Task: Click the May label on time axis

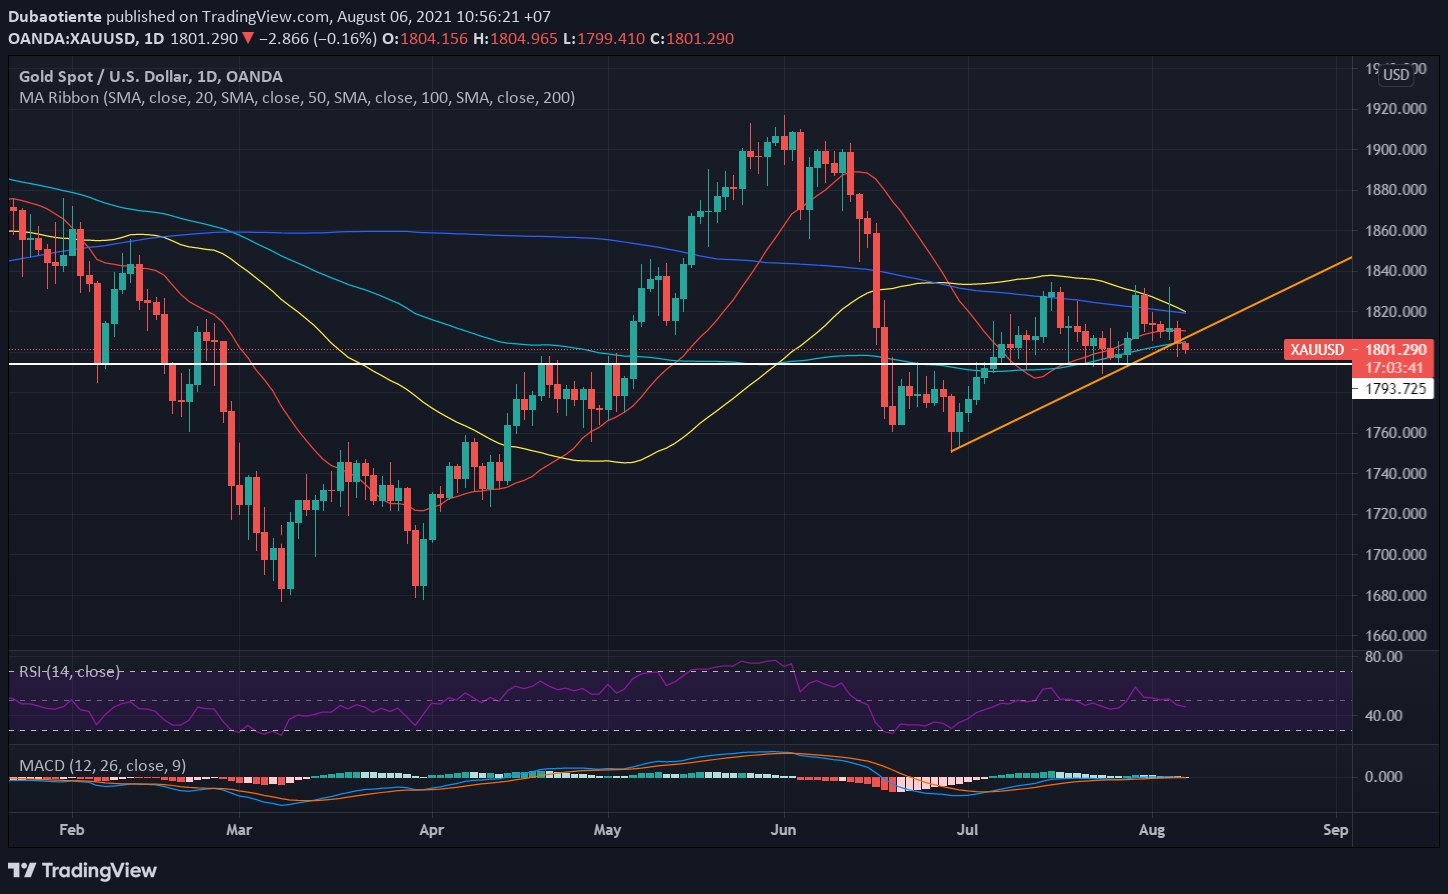Action: (x=607, y=829)
